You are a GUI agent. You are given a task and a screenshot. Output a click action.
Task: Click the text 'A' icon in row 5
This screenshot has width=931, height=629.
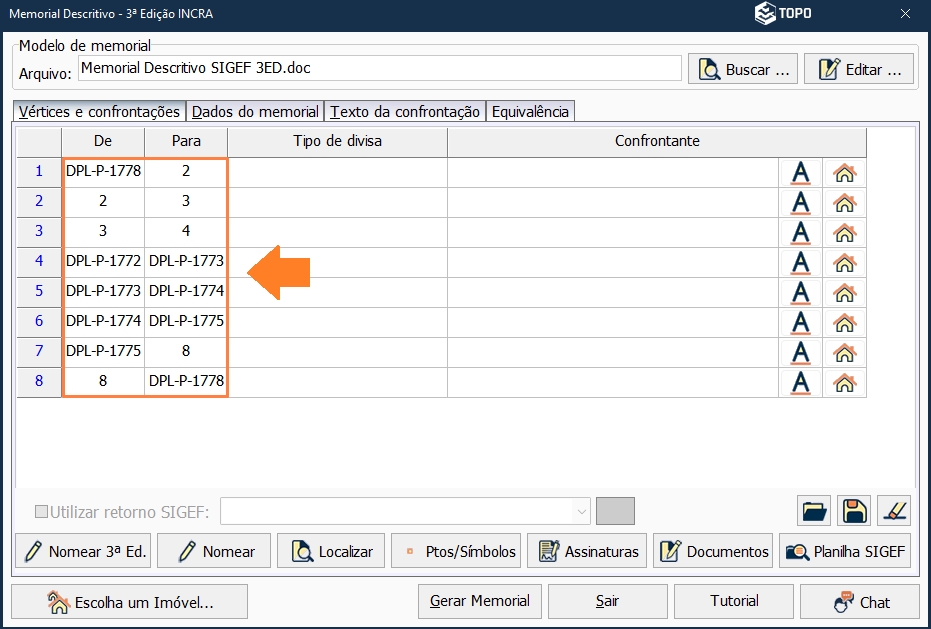(800, 293)
